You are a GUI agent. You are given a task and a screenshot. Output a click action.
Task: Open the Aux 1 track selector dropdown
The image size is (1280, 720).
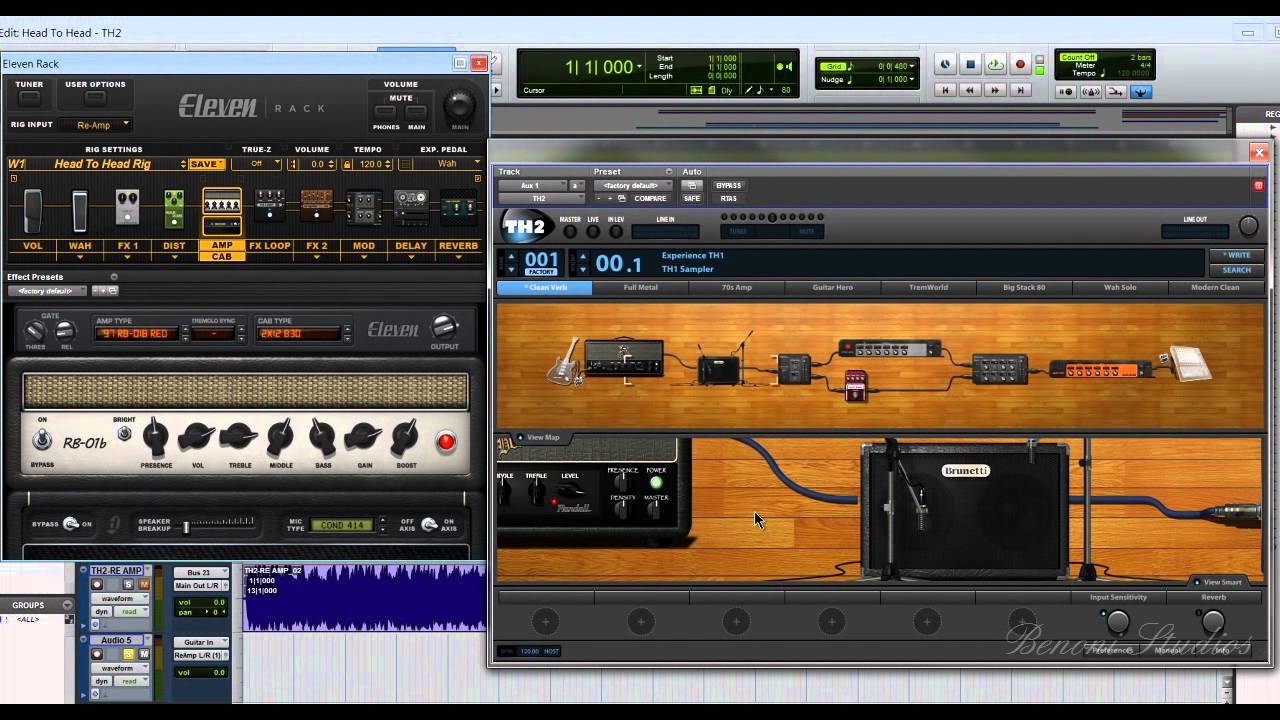(532, 185)
